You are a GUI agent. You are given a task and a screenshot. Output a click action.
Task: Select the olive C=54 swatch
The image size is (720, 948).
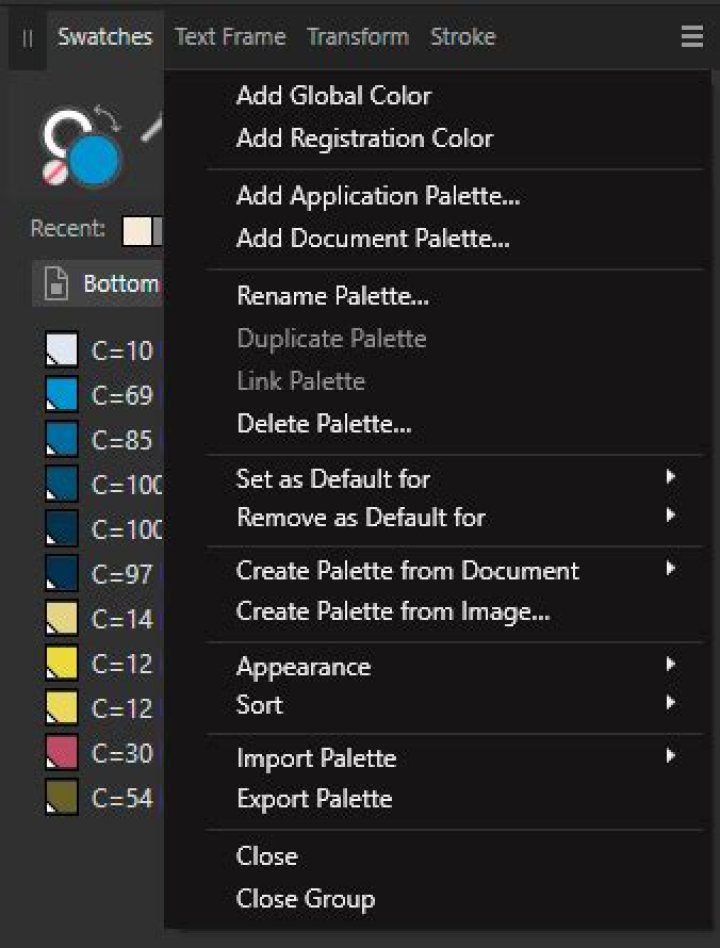[x=62, y=796]
